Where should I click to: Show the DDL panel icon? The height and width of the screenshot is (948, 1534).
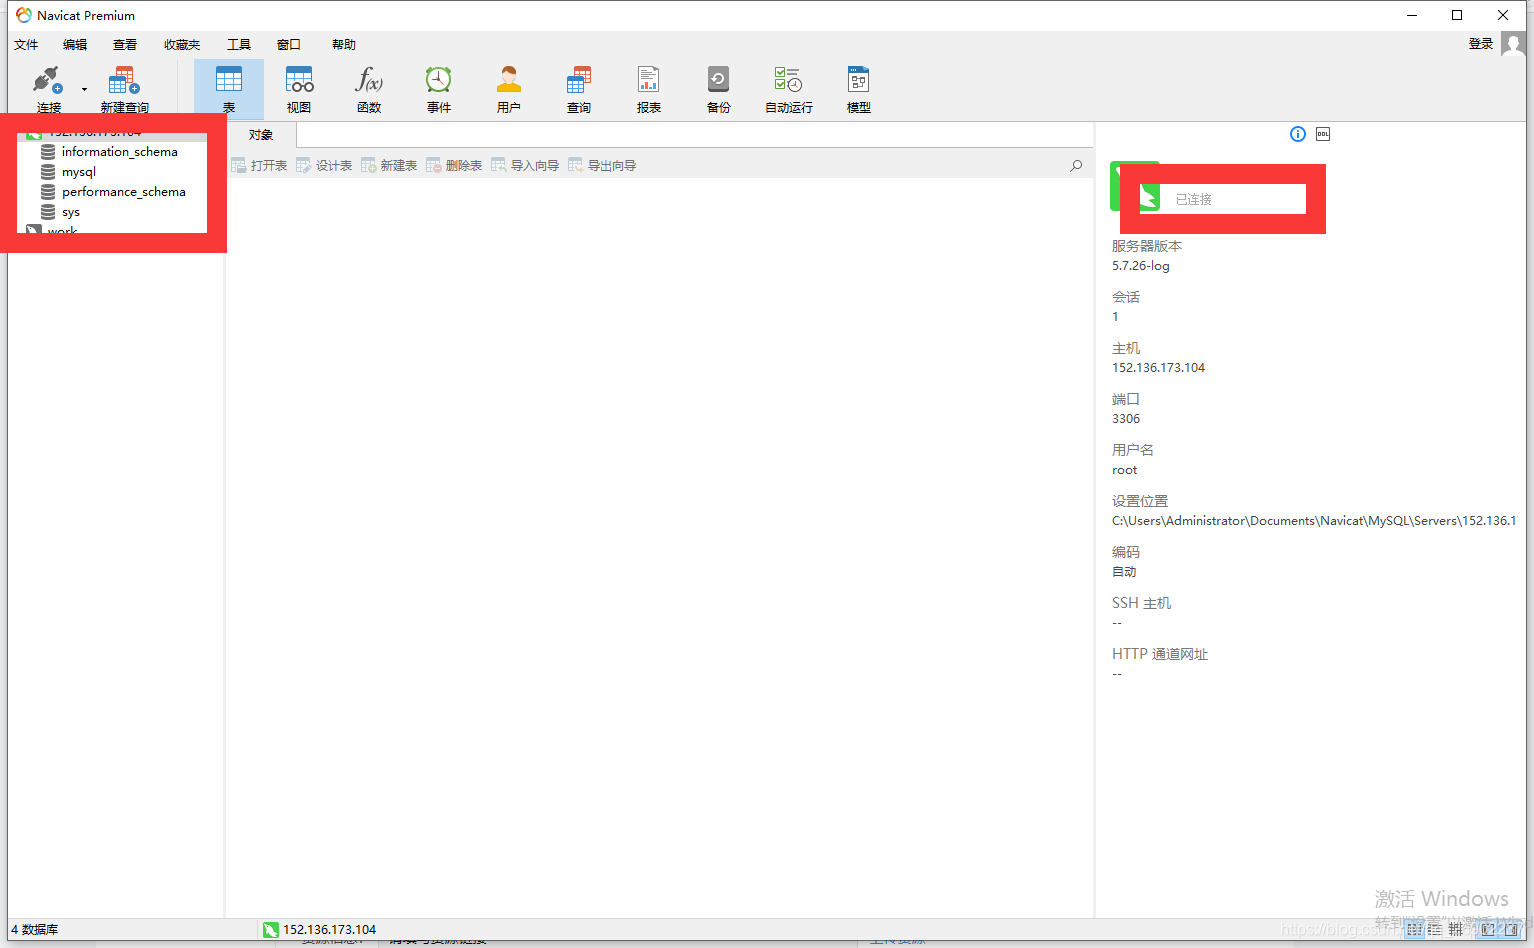1323,134
